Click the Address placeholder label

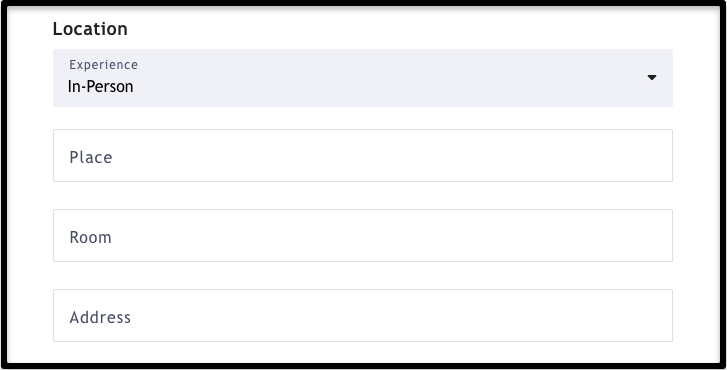click(x=100, y=318)
